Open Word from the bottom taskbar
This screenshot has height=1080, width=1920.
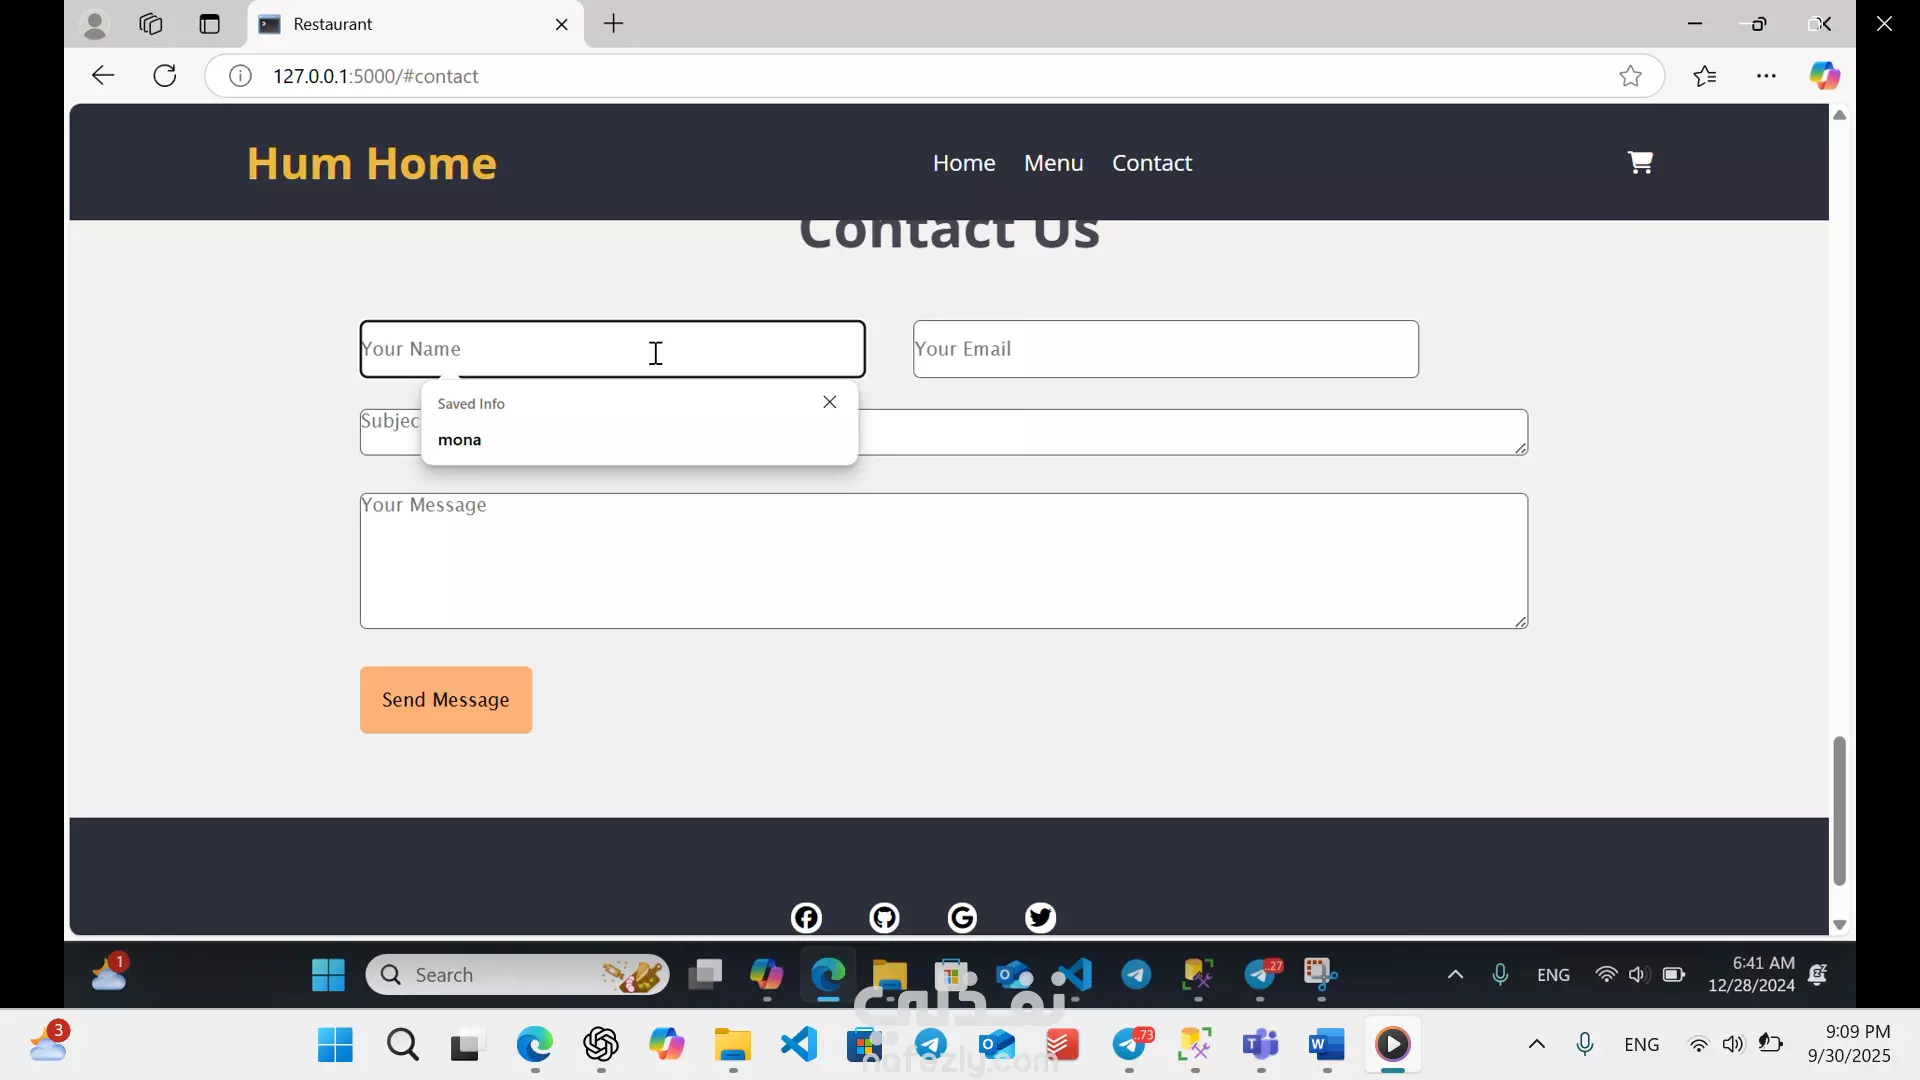click(1326, 1045)
